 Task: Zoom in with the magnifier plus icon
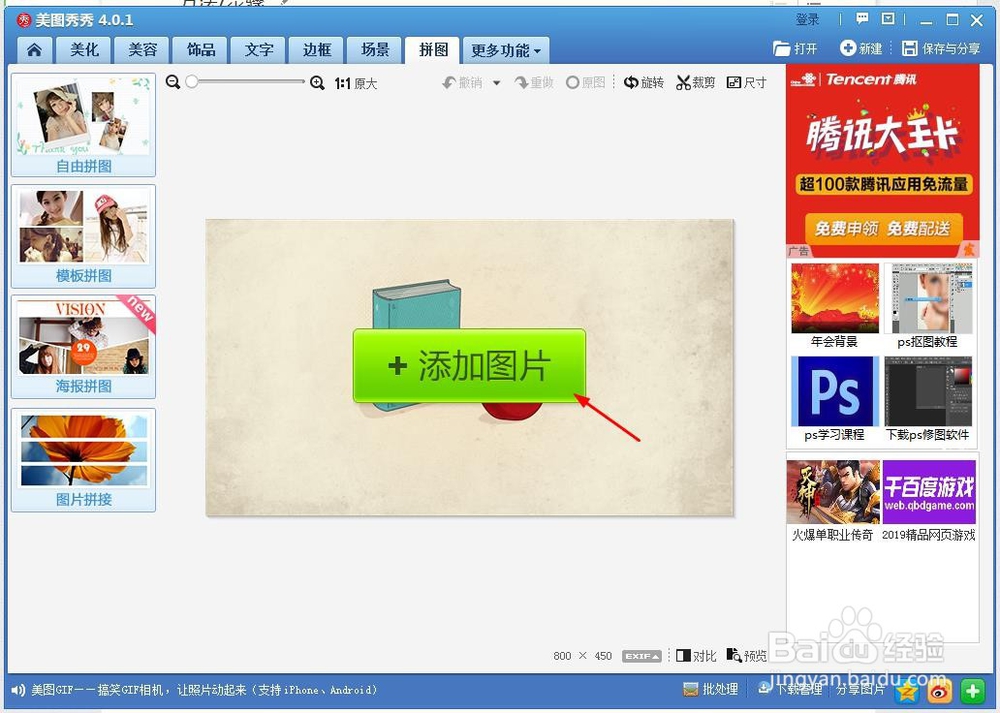[318, 83]
